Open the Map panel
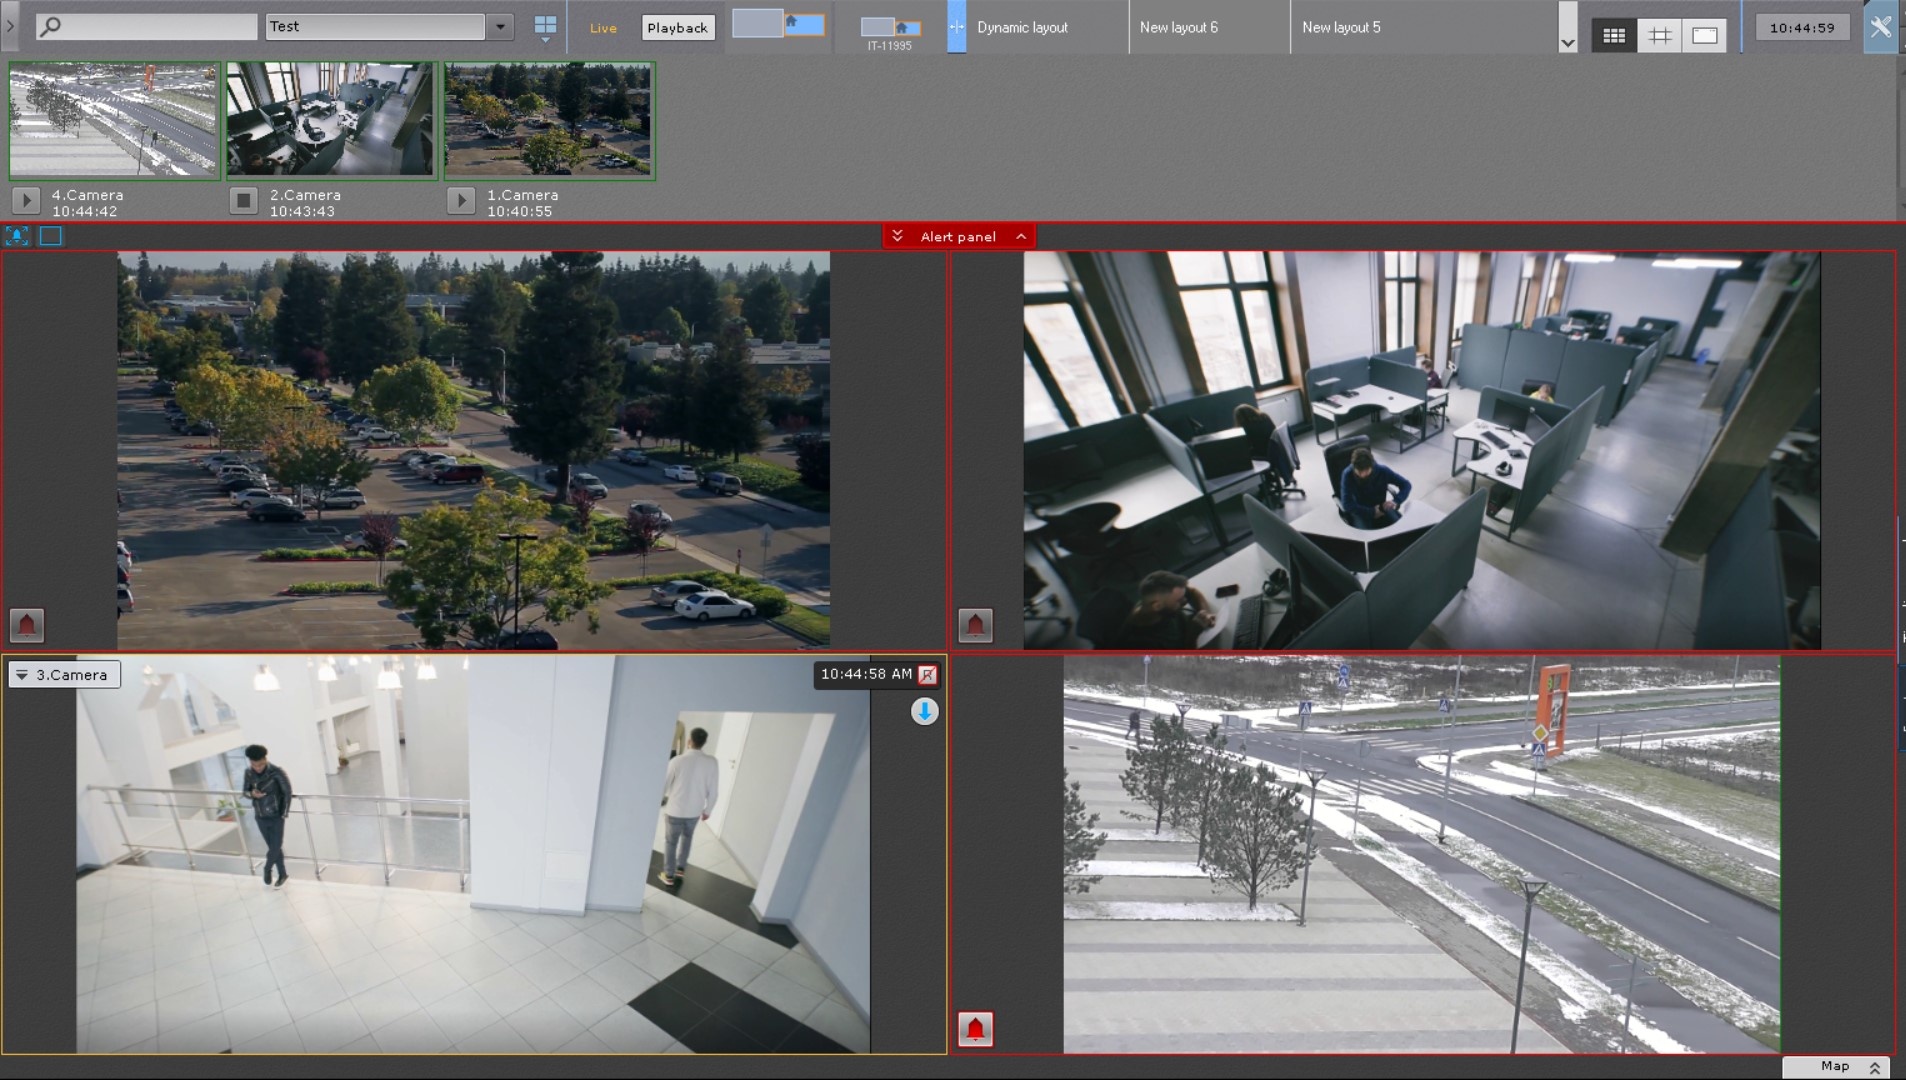The image size is (1906, 1080). 1836,1067
